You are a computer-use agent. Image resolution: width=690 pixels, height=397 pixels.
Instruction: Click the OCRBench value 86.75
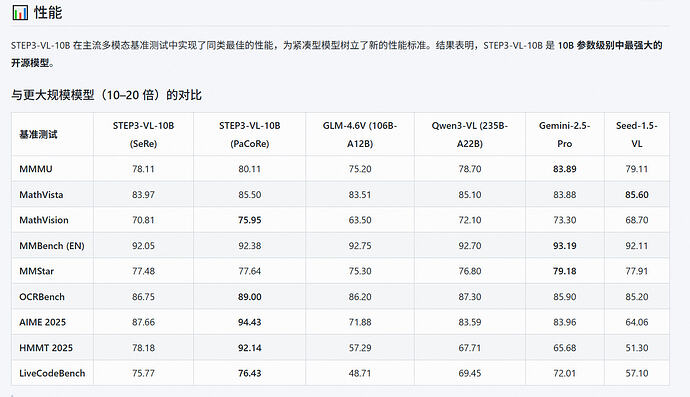click(143, 297)
